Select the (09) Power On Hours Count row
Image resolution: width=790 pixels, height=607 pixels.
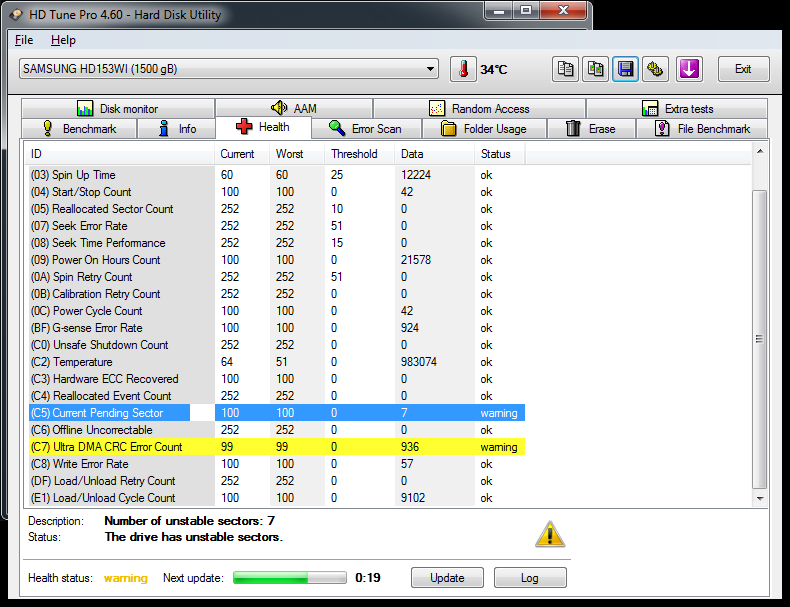[277, 260]
